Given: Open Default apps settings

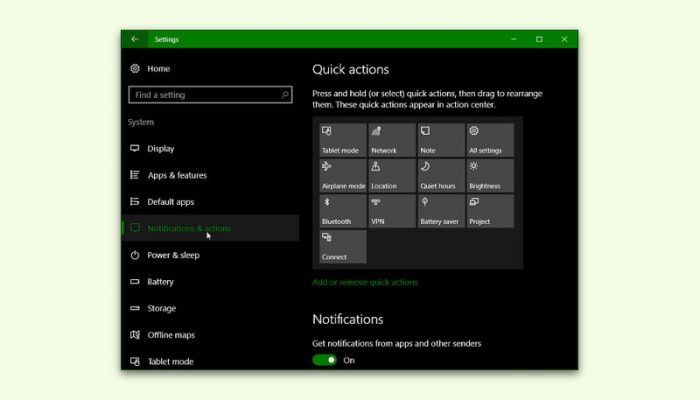Looking at the screenshot, I should (x=210, y=201).
